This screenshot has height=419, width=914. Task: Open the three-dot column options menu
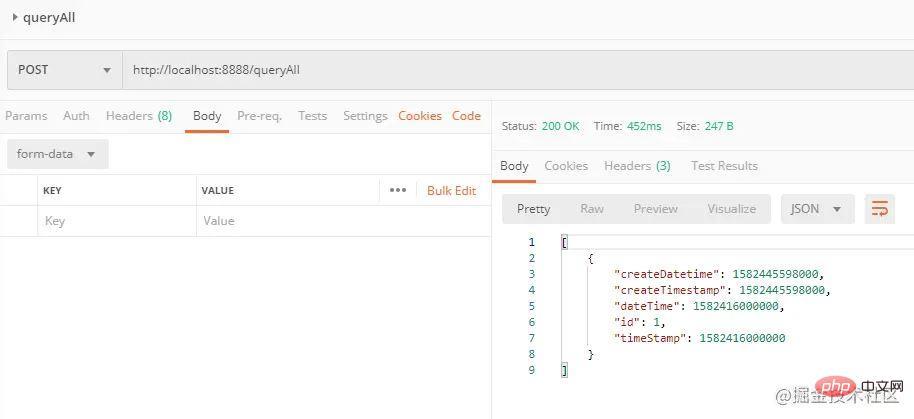coord(398,190)
